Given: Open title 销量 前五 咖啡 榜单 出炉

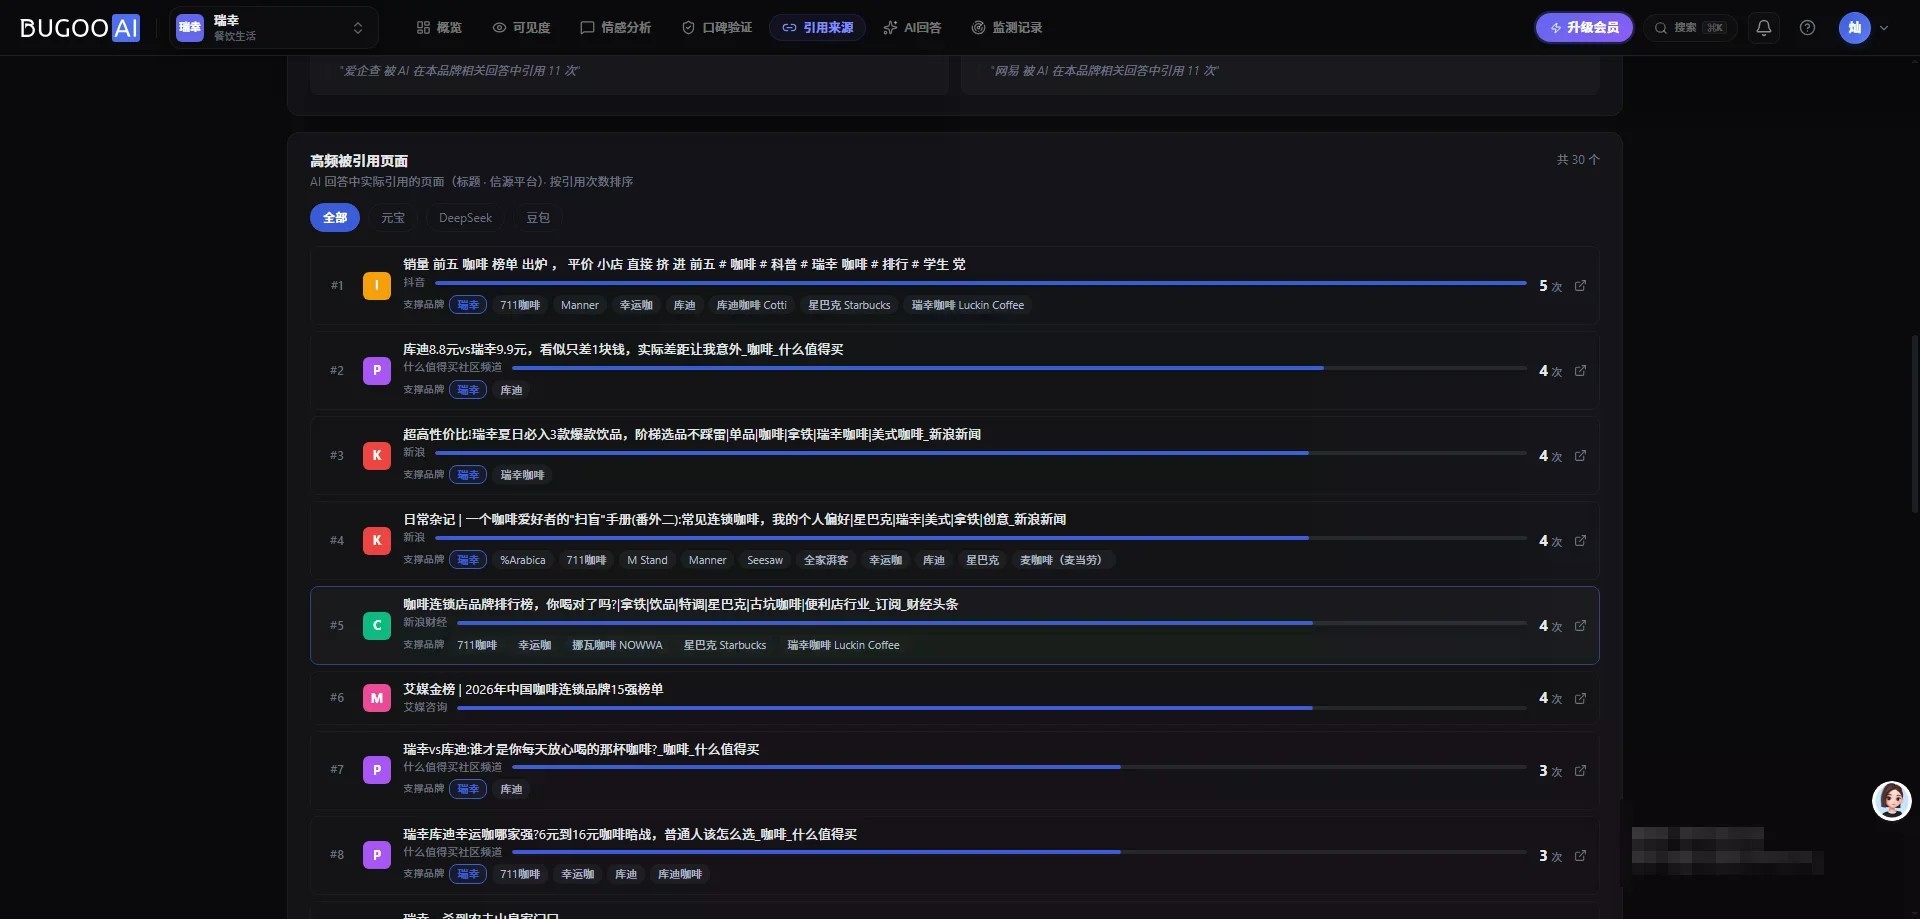Looking at the screenshot, I should (684, 264).
